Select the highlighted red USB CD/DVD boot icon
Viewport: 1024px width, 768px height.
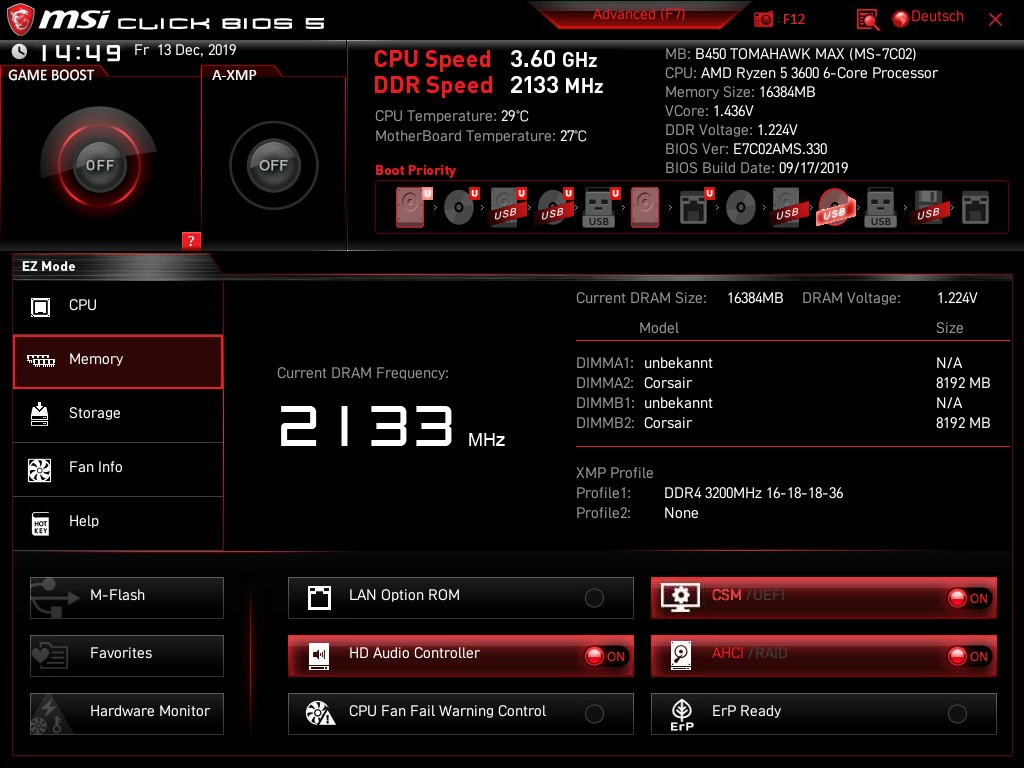834,208
